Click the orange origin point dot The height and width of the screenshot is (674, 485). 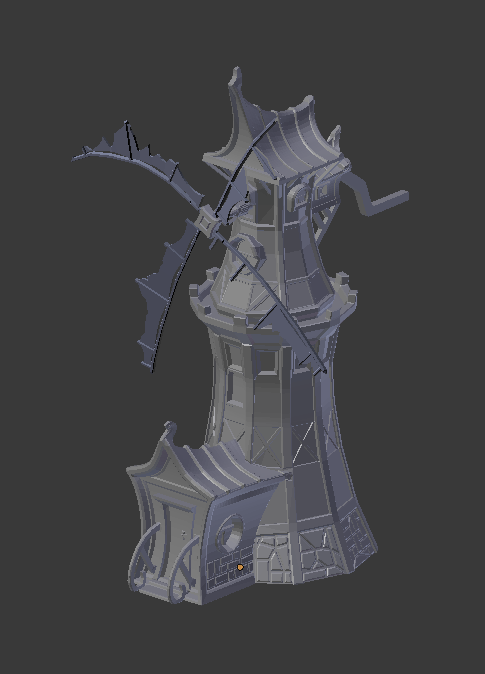click(x=240, y=567)
